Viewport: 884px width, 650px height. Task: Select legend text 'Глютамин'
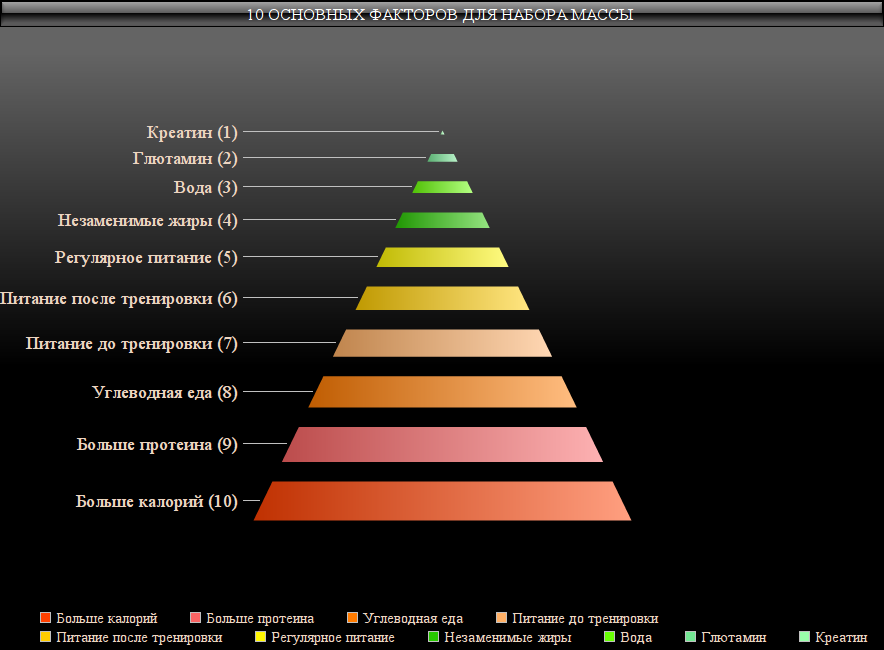[734, 638]
